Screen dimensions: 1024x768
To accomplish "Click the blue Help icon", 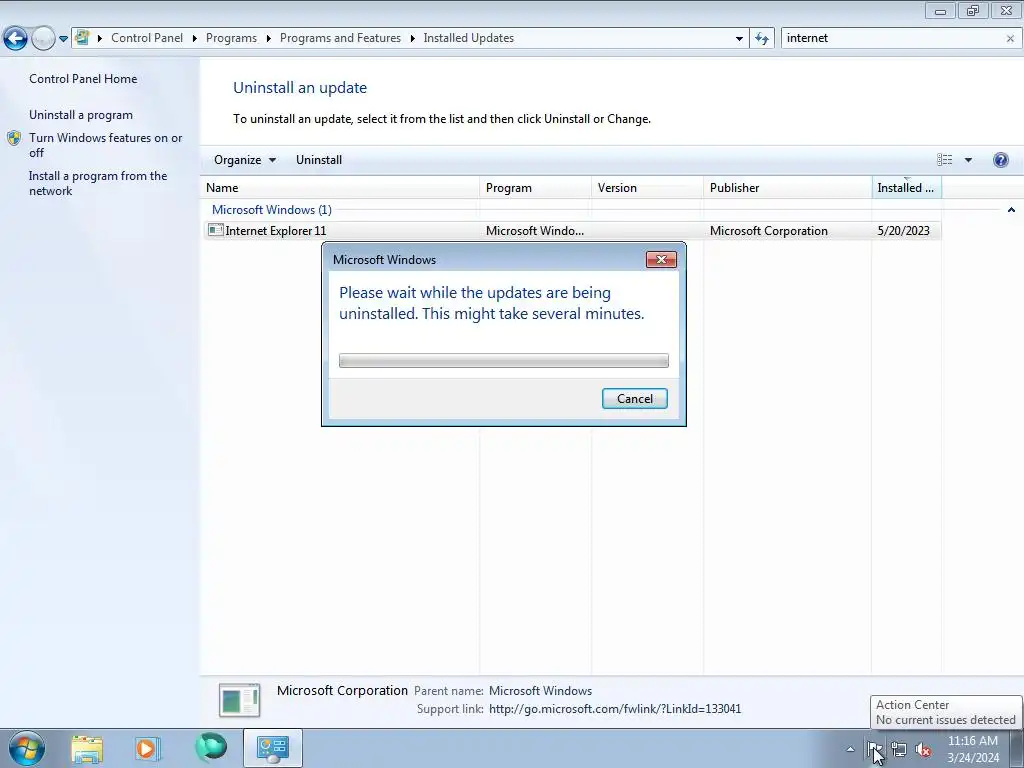I will (1000, 160).
